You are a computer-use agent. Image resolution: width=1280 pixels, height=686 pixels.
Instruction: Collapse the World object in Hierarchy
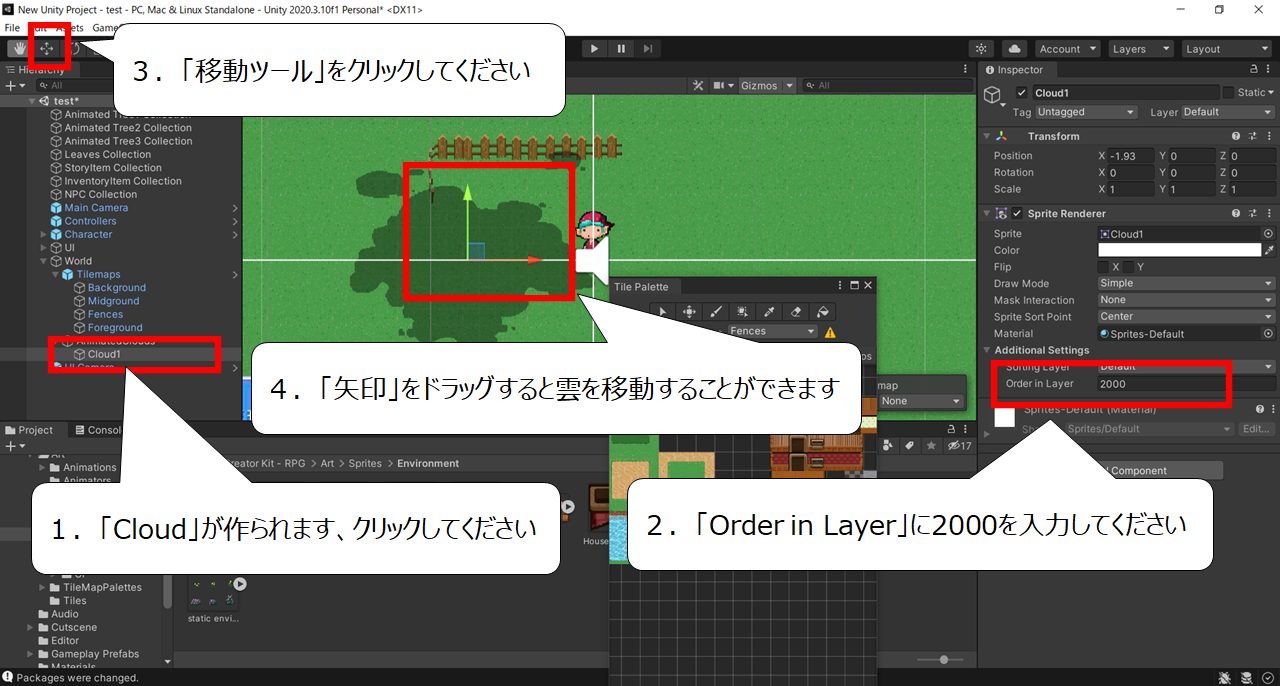click(x=43, y=261)
